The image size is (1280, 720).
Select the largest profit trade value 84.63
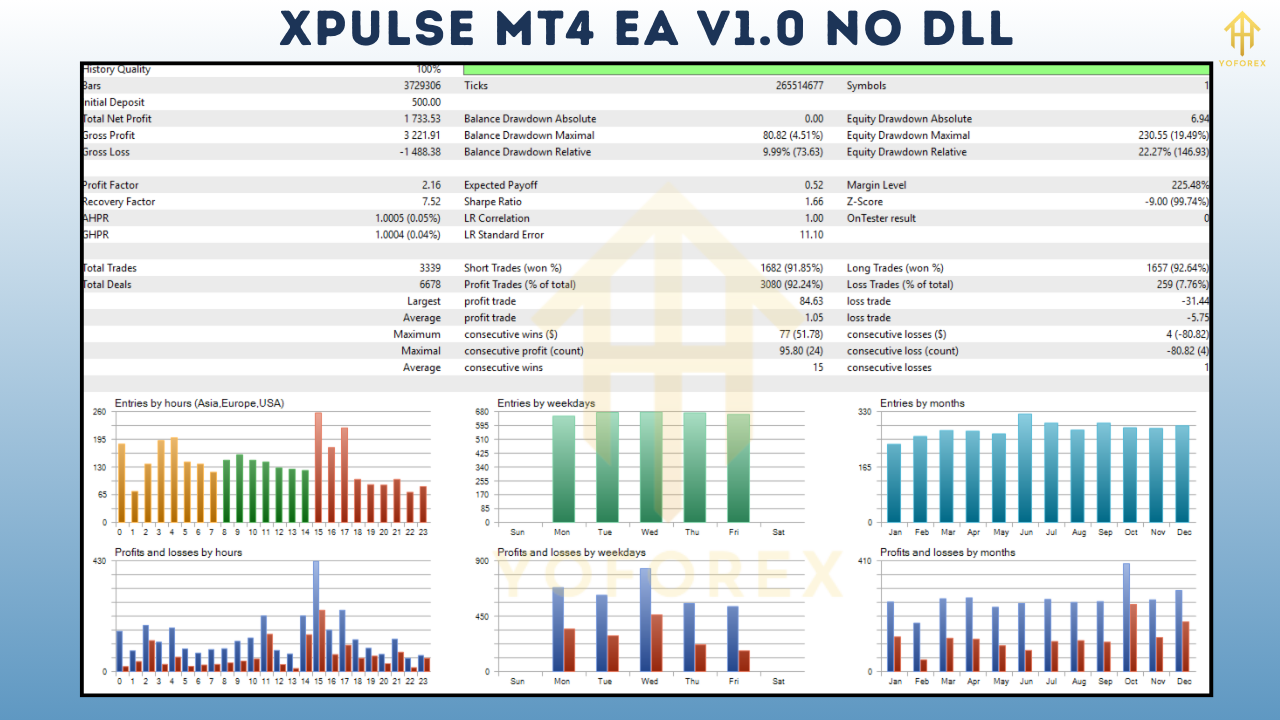[812, 301]
